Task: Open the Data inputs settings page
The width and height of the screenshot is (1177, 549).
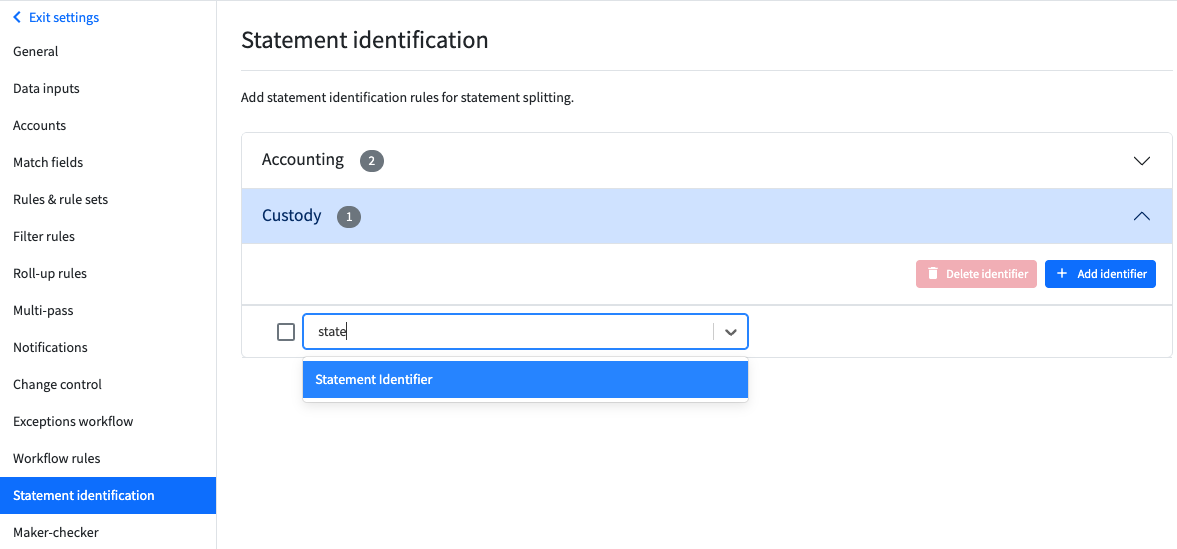Action: point(47,88)
